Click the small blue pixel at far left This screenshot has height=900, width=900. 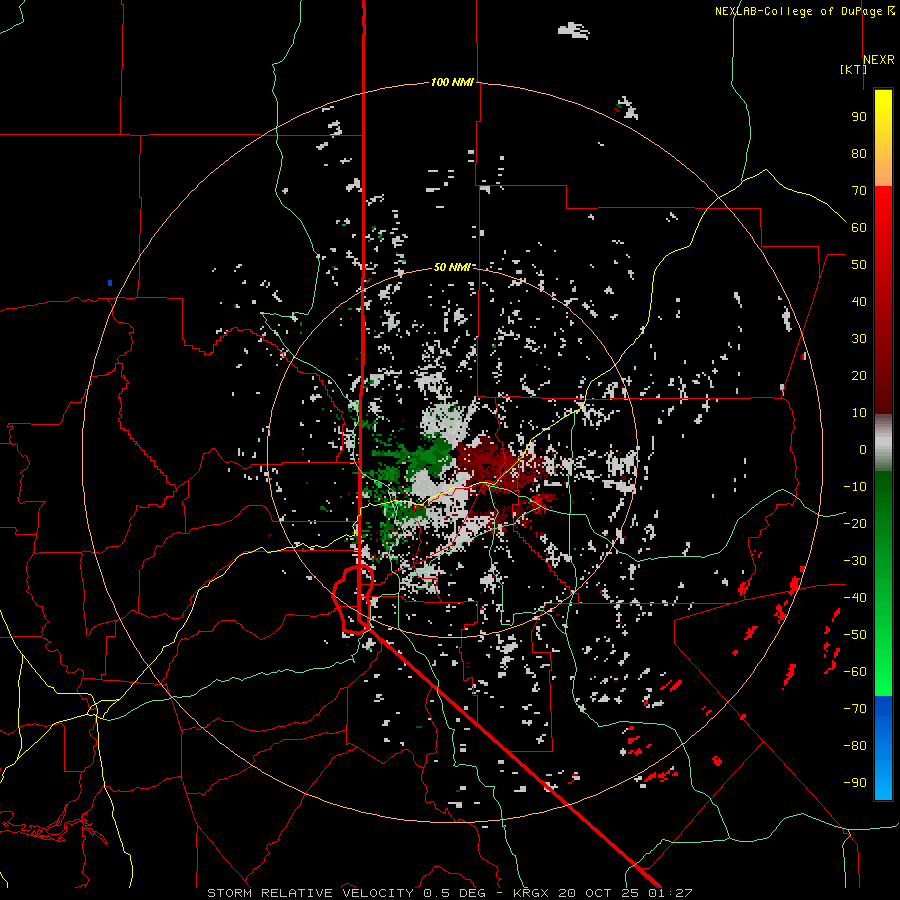point(110,283)
